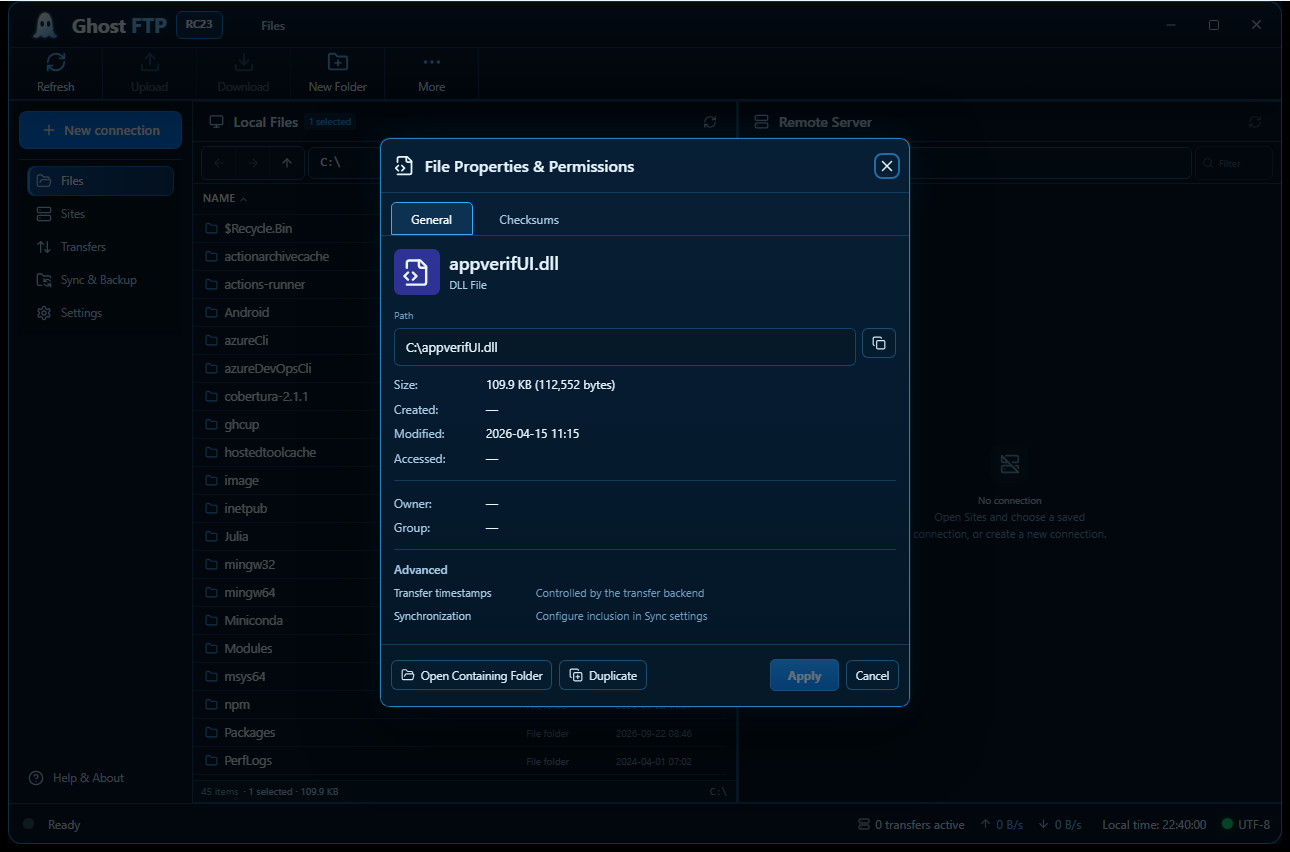The width and height of the screenshot is (1290, 852).
Task: Close the File Properties dialog
Action: click(886, 166)
